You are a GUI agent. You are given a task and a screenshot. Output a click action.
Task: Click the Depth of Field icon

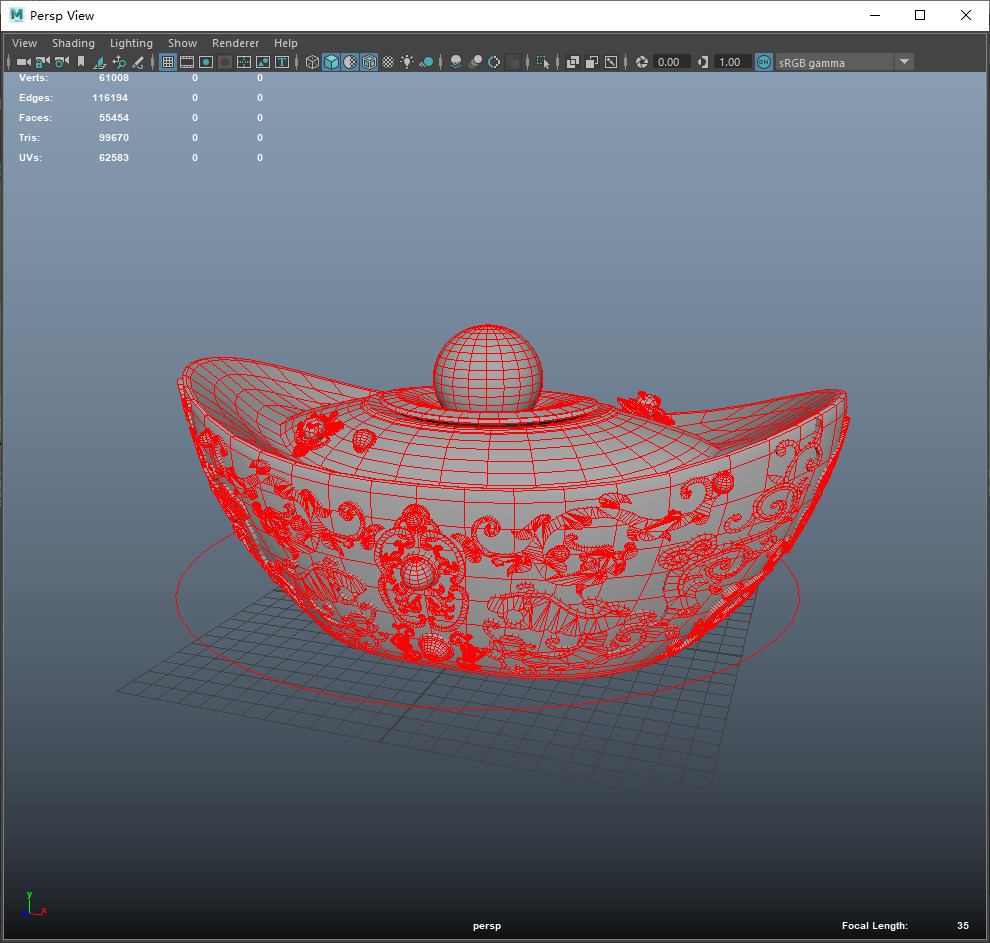point(514,62)
